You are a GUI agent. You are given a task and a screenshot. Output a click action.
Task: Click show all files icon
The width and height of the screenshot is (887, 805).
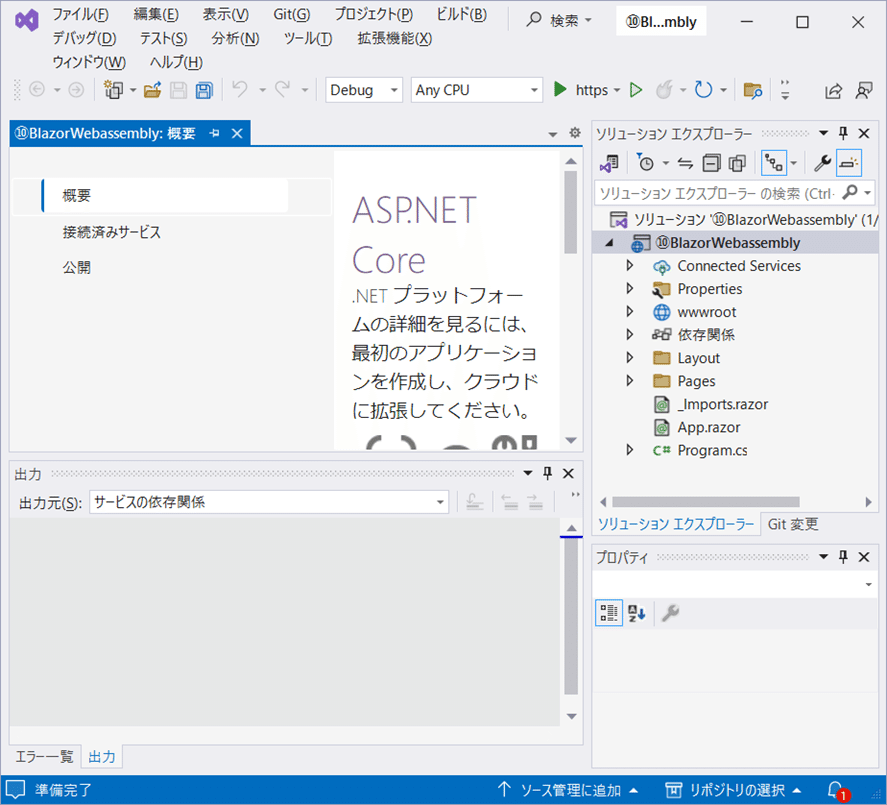point(738,163)
